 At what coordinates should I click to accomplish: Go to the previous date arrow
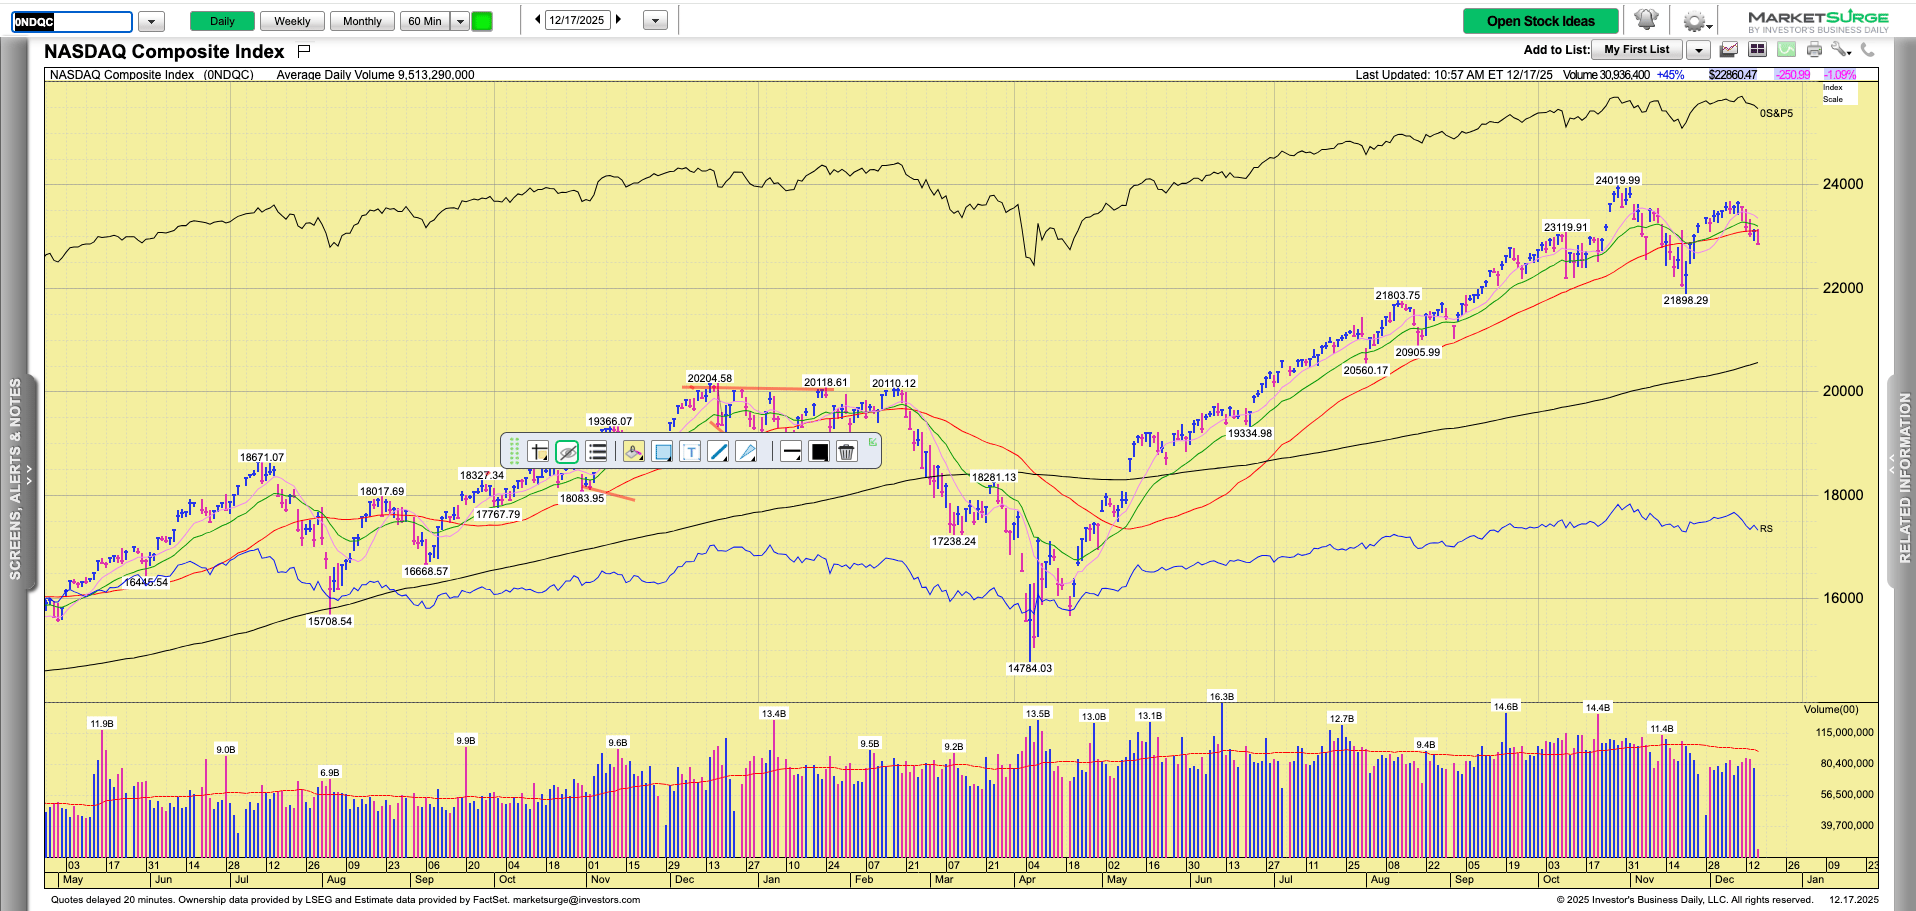click(538, 19)
